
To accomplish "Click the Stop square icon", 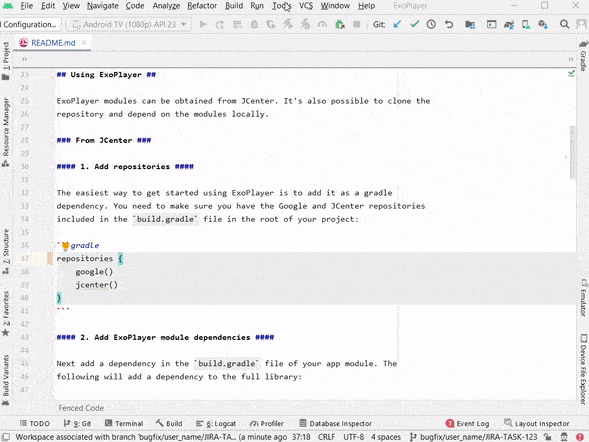I will 356,24.
